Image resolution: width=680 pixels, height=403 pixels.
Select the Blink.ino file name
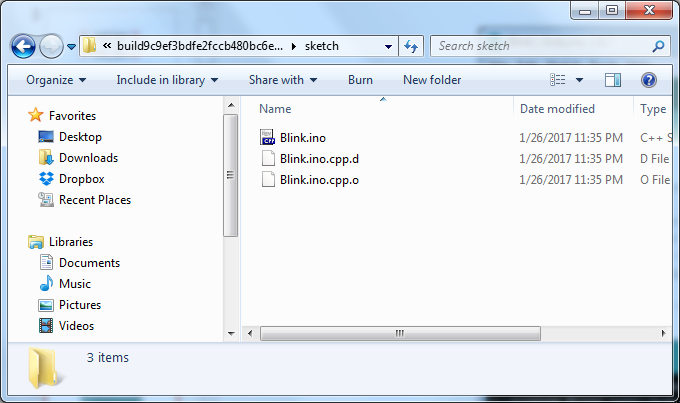[x=303, y=138]
